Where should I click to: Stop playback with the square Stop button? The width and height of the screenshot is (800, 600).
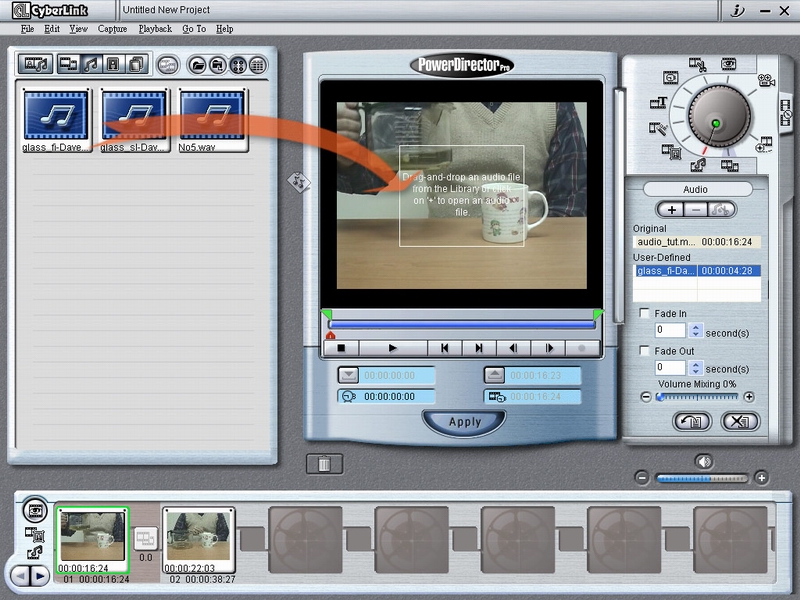(x=341, y=348)
